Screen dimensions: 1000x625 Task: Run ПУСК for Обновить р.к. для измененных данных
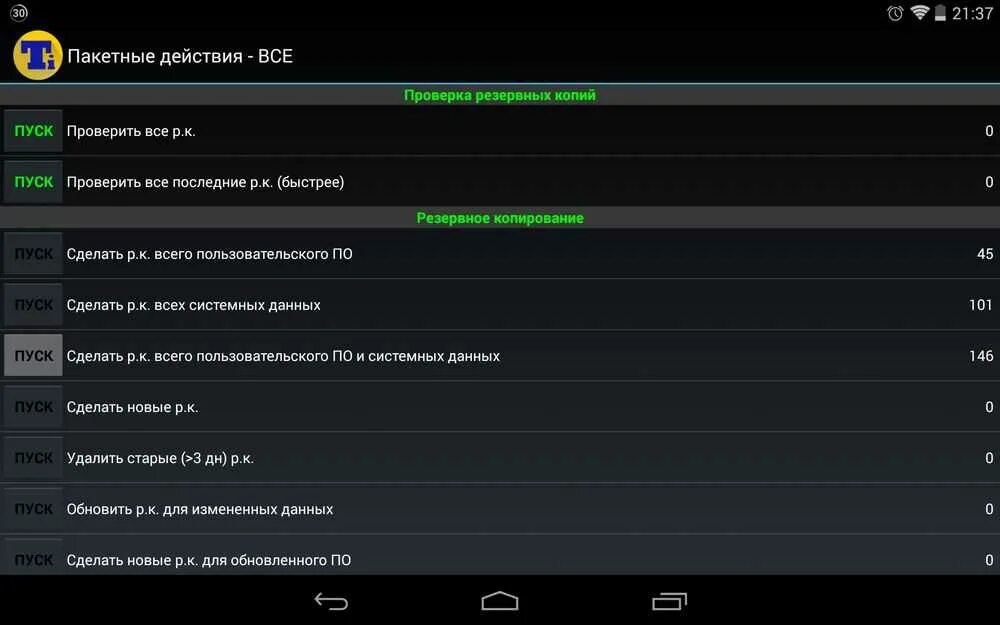(x=33, y=509)
